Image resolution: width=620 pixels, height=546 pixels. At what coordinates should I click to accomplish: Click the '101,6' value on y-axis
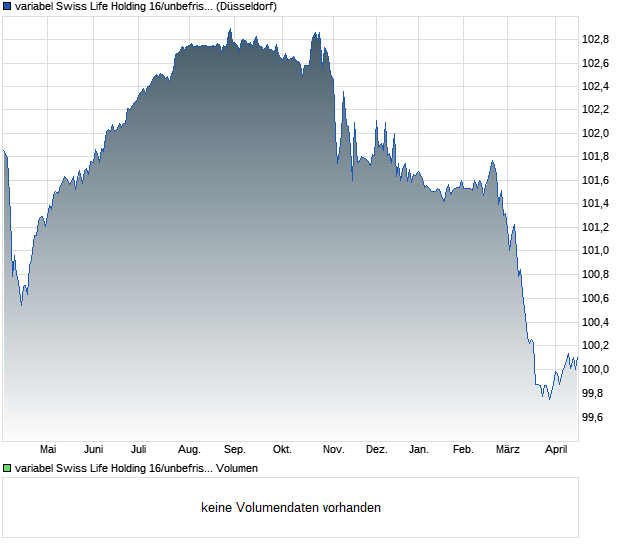tap(595, 180)
